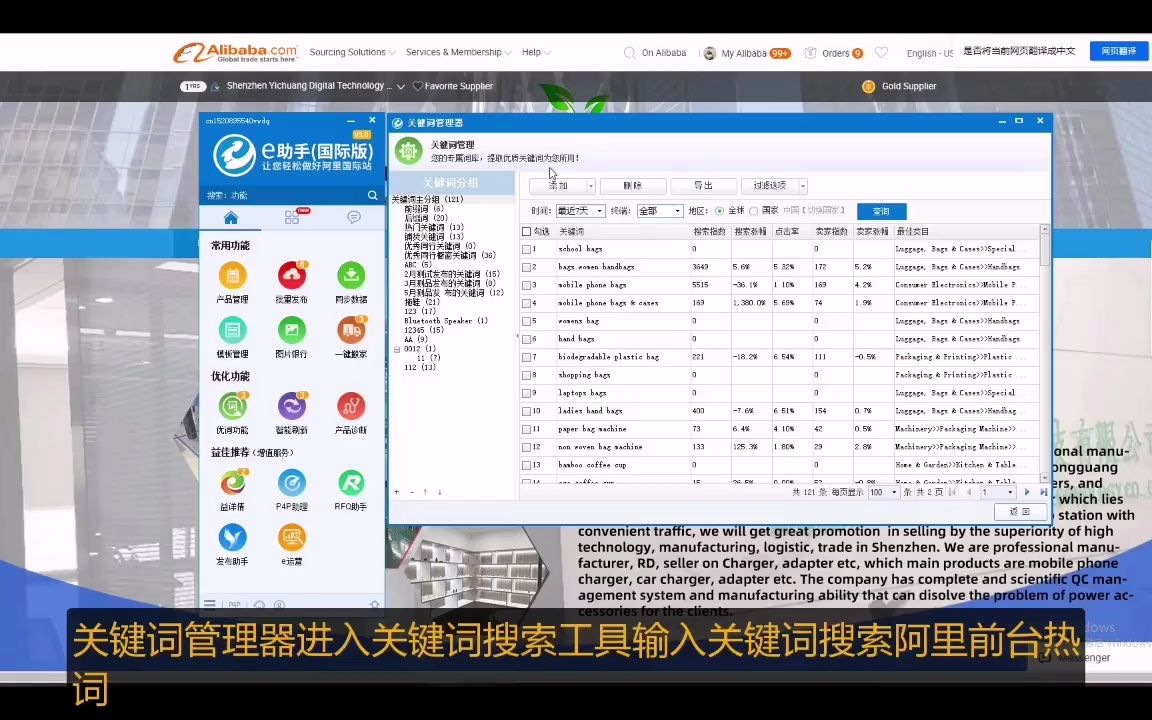Tick the 勾选 select-all checkbox
The height and width of the screenshot is (720, 1152).
[x=526, y=231]
